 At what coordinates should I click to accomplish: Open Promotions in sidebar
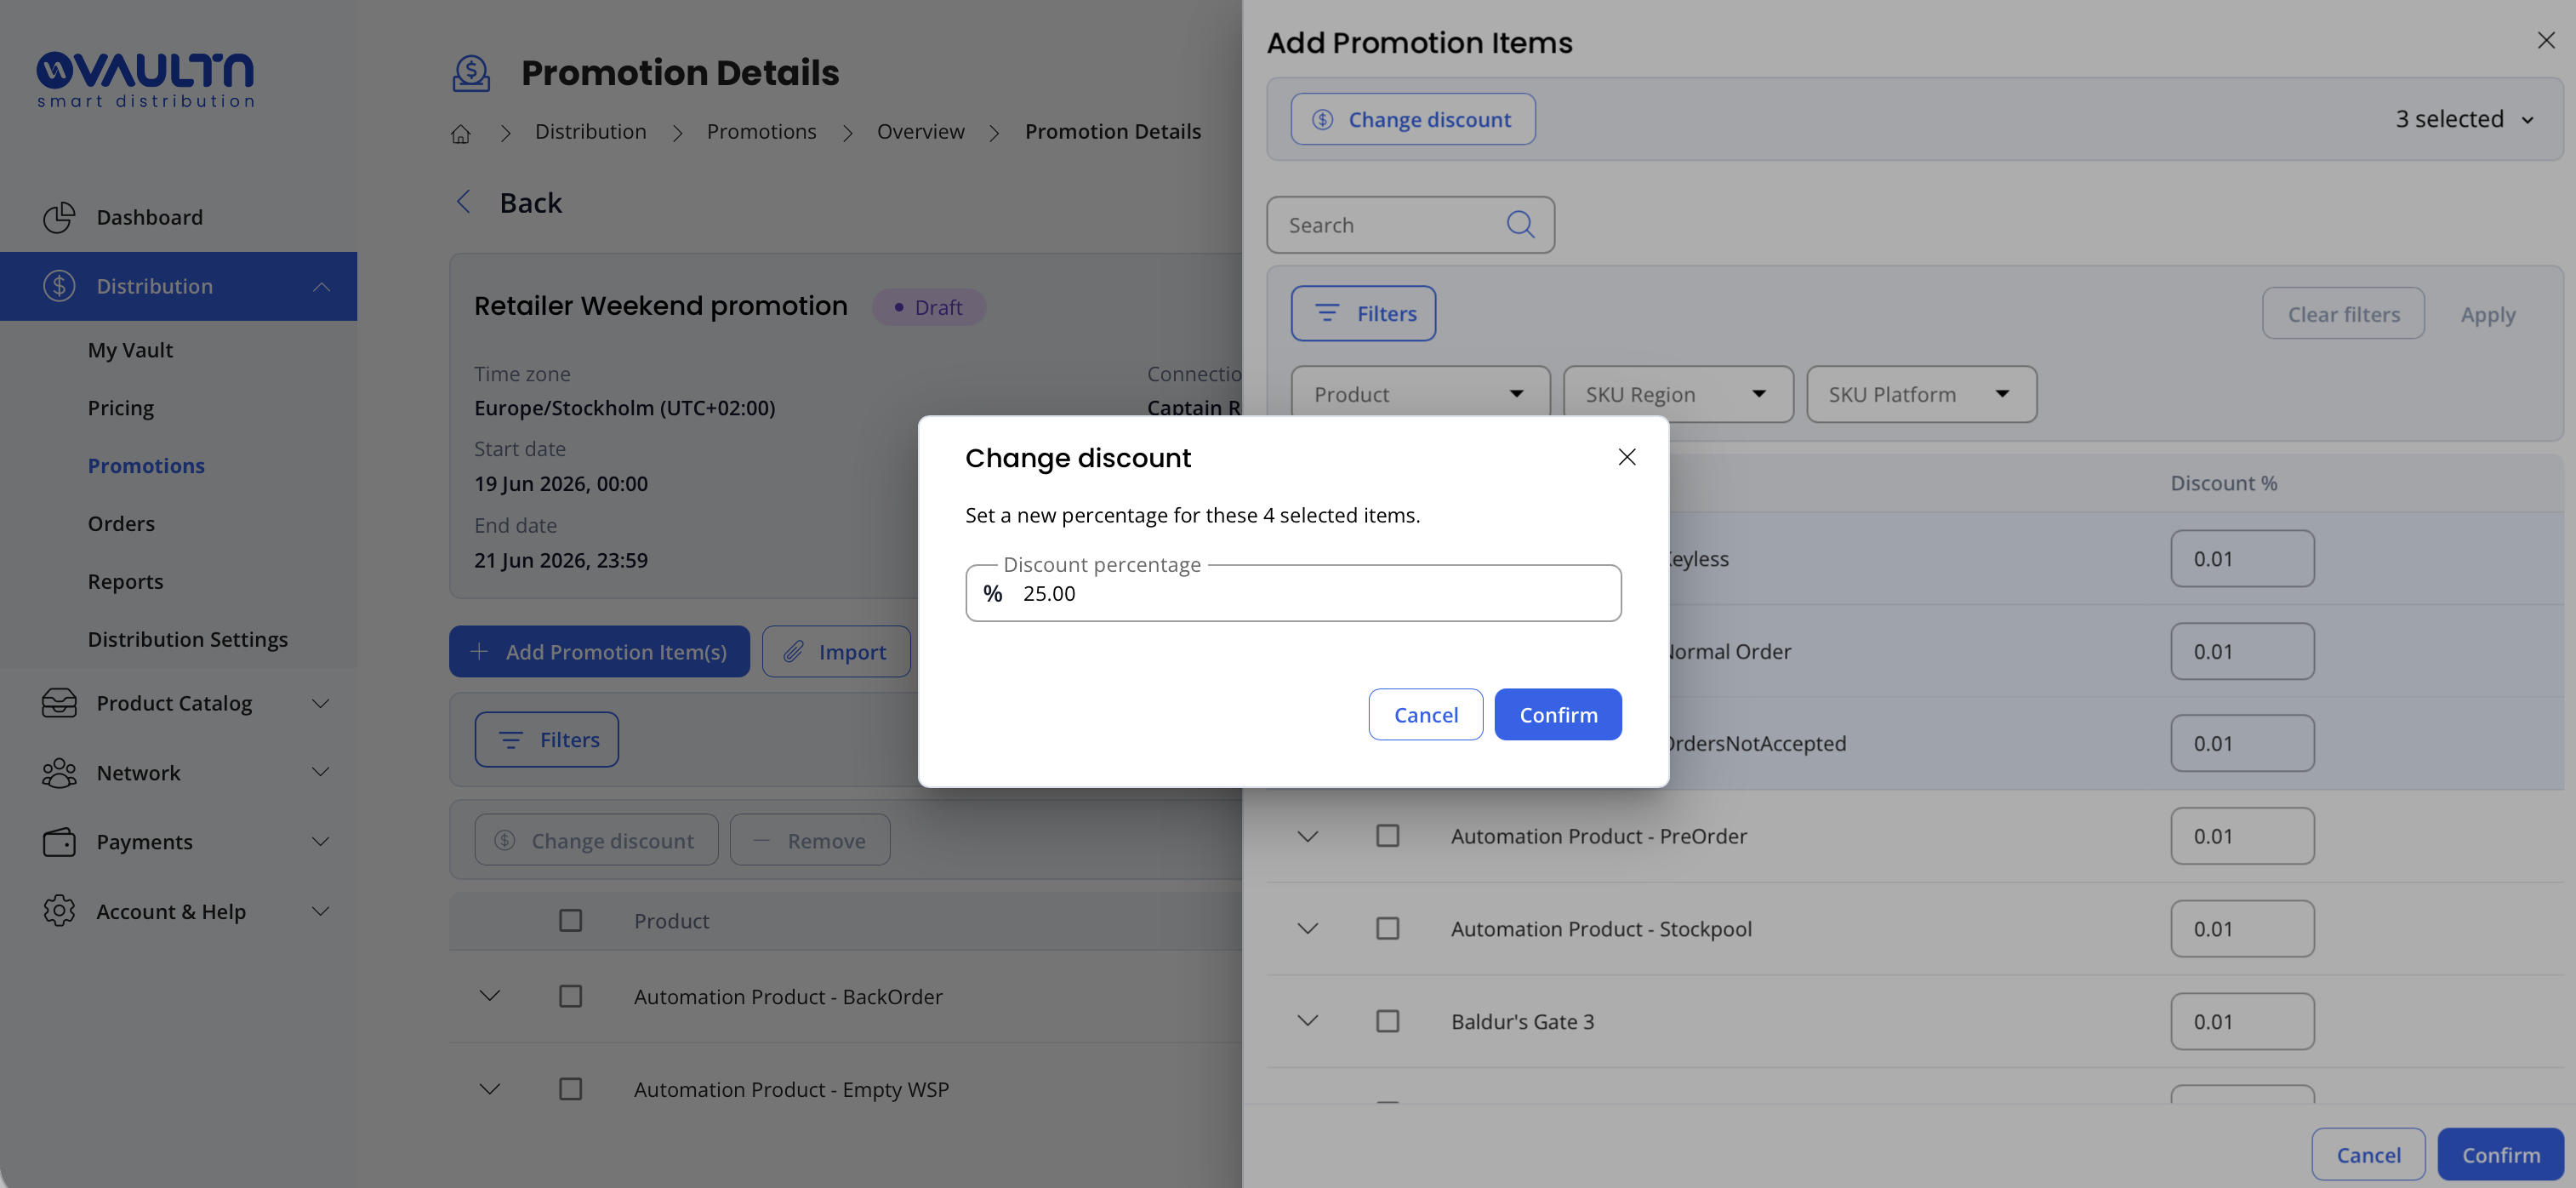tap(146, 465)
